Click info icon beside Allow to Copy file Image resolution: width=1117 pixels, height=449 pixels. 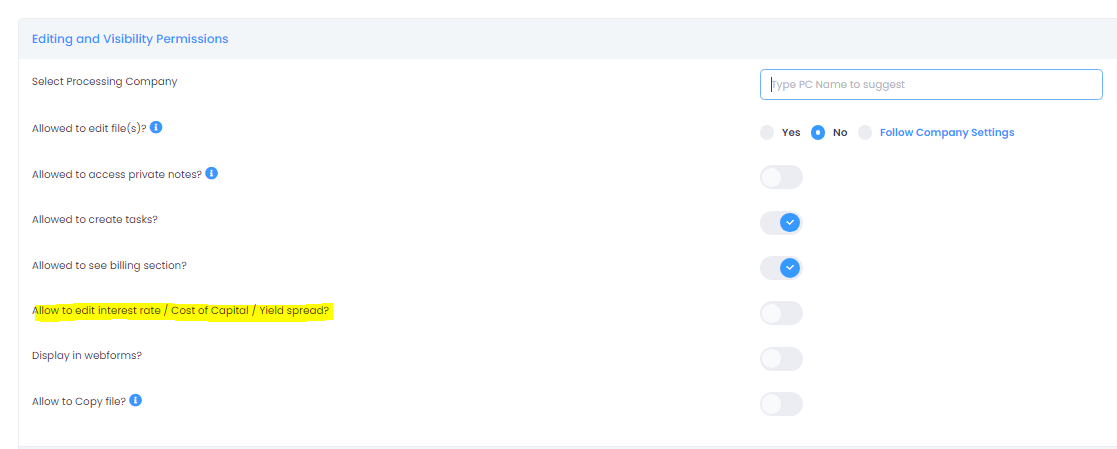click(135, 401)
